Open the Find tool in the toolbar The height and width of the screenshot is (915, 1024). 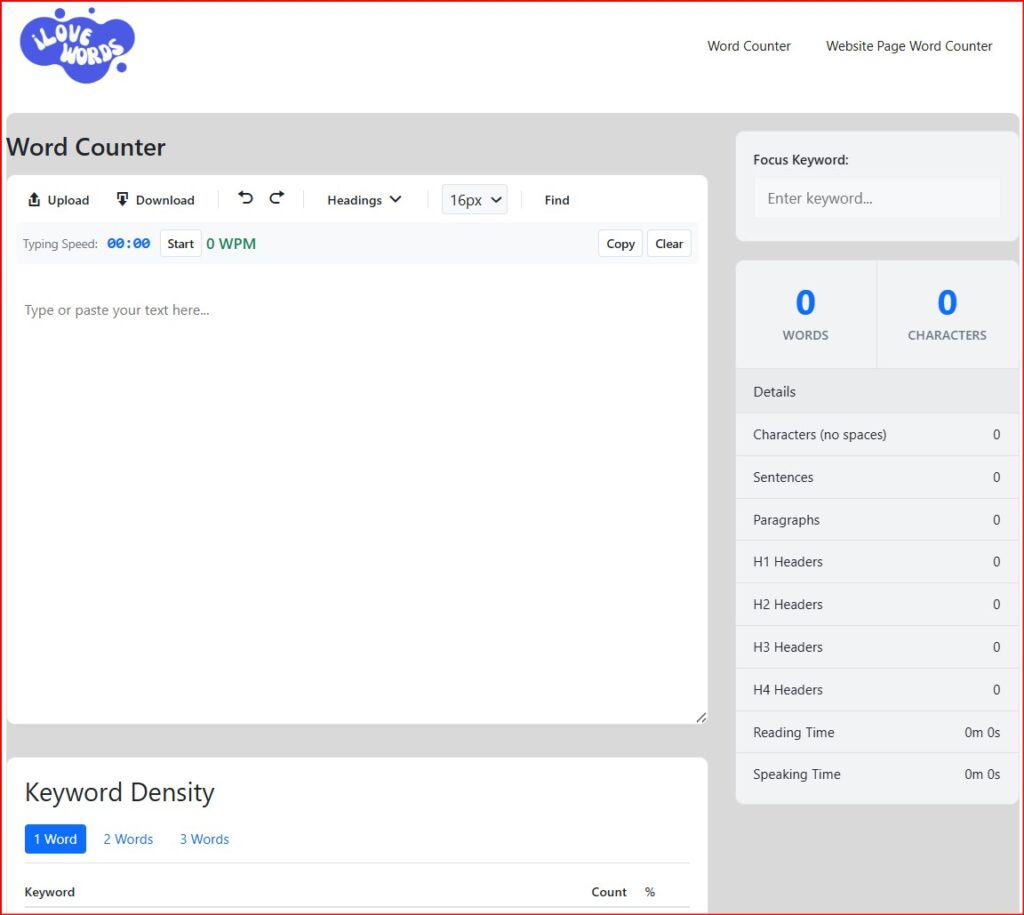pyautogui.click(x=556, y=199)
